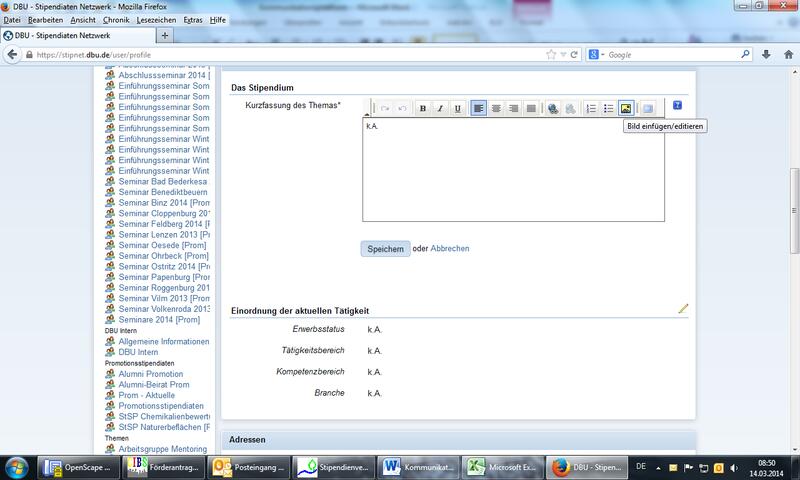Click the insert/edit image icon
The height and width of the screenshot is (480, 800).
tap(626, 108)
